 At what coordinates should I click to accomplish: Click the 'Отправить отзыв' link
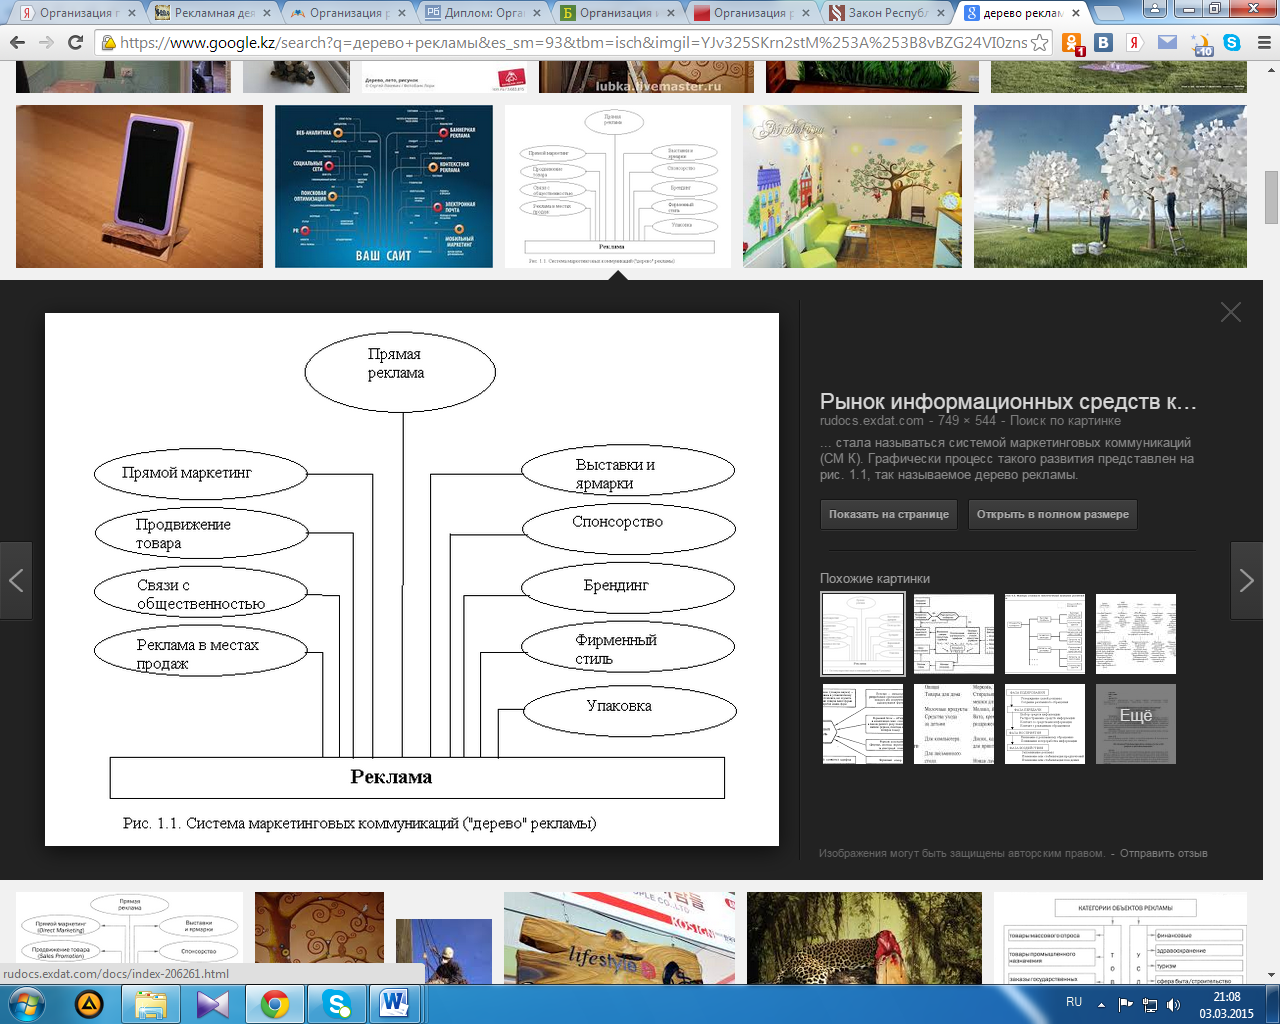pos(1164,854)
